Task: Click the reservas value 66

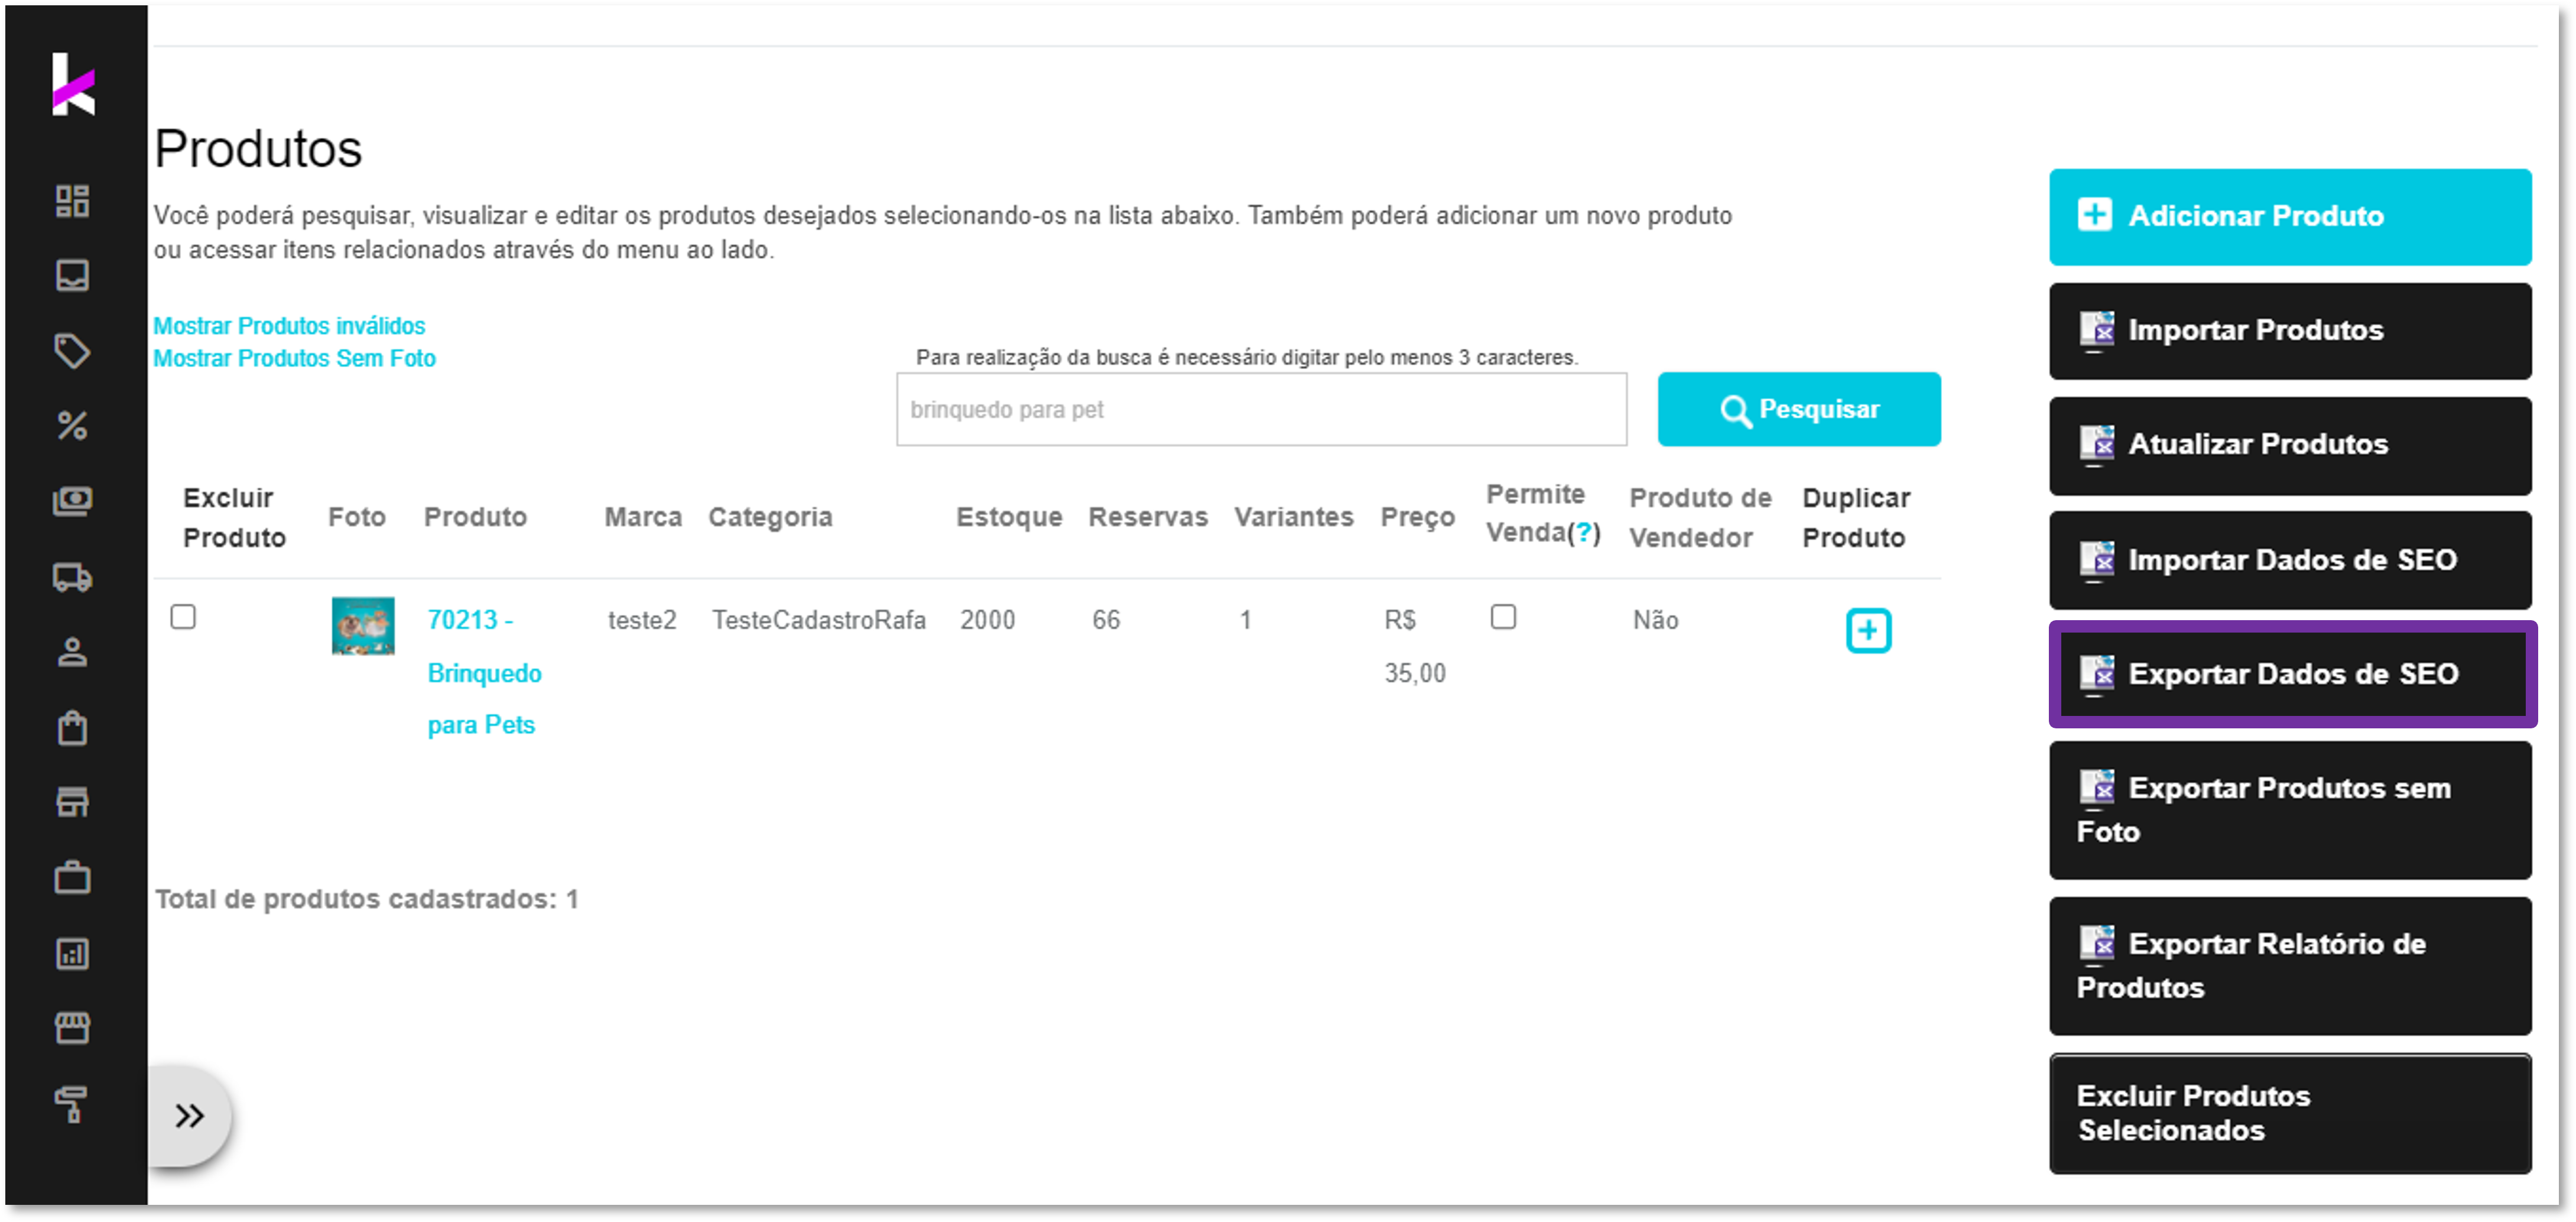Action: tap(1106, 620)
